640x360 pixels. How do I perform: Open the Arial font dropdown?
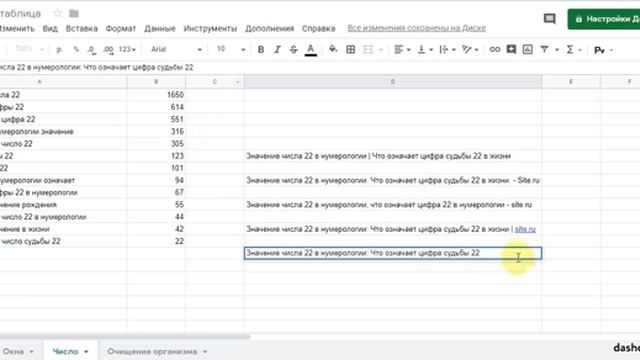[176, 50]
